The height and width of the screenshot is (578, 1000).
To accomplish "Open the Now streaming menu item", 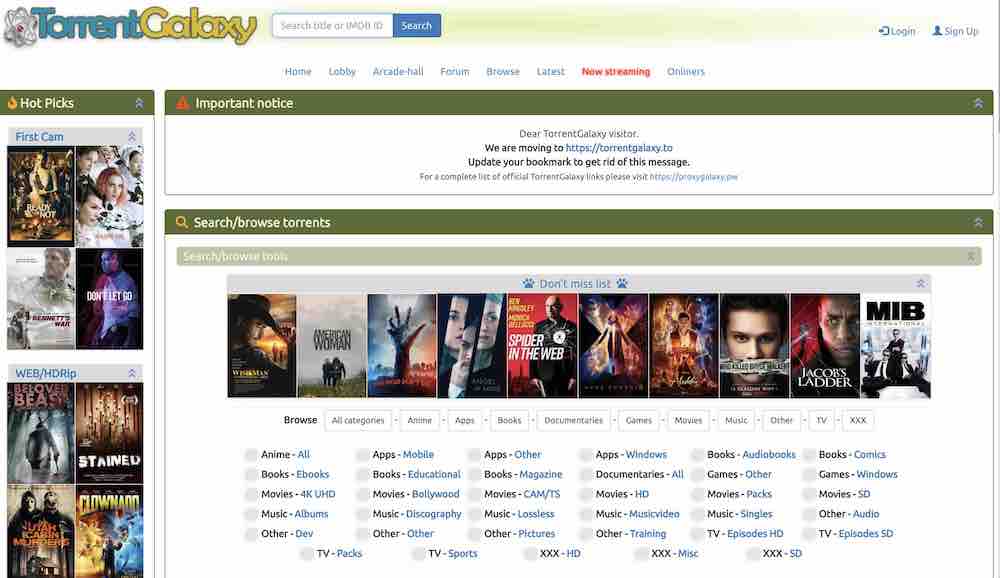I will (x=616, y=71).
